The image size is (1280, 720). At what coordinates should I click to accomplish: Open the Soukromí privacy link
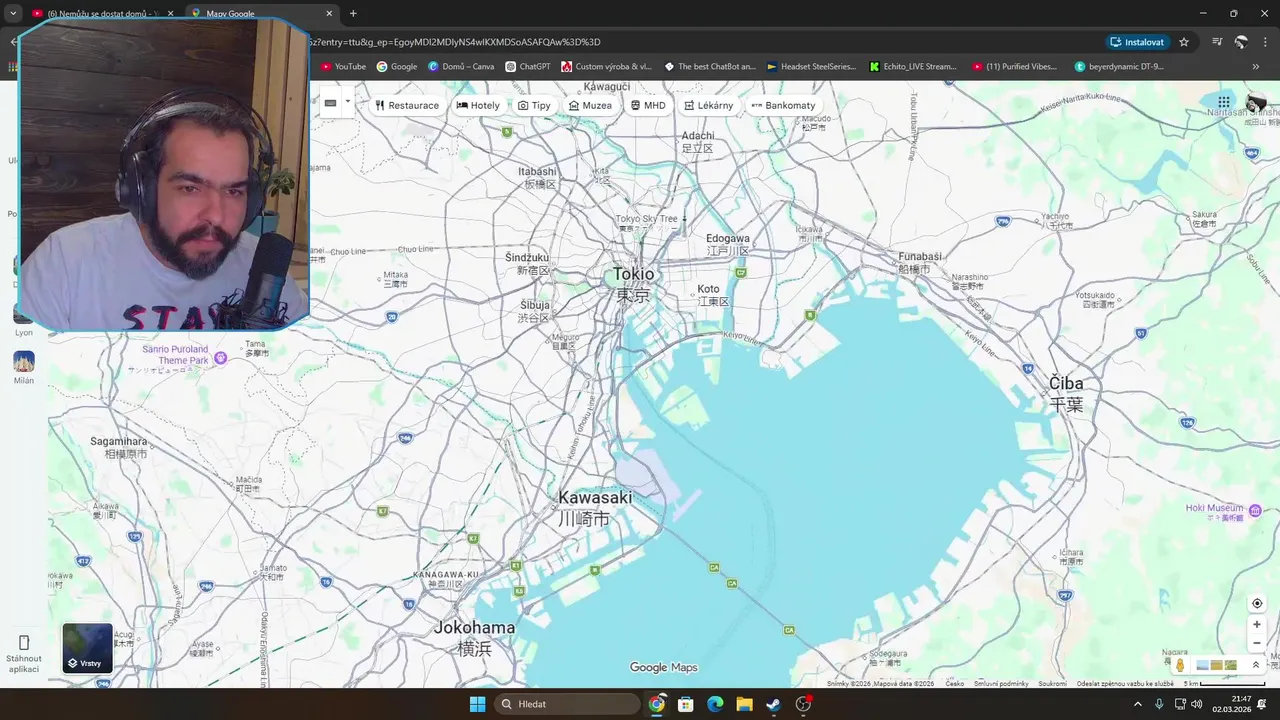[x=1052, y=683]
